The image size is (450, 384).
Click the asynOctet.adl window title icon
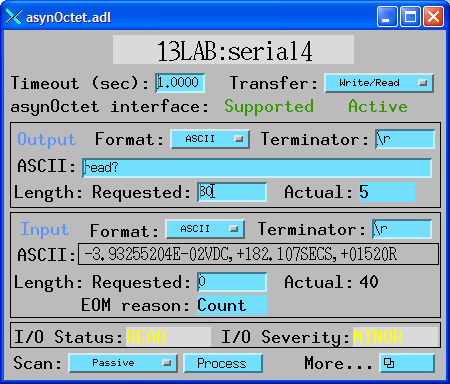click(14, 17)
